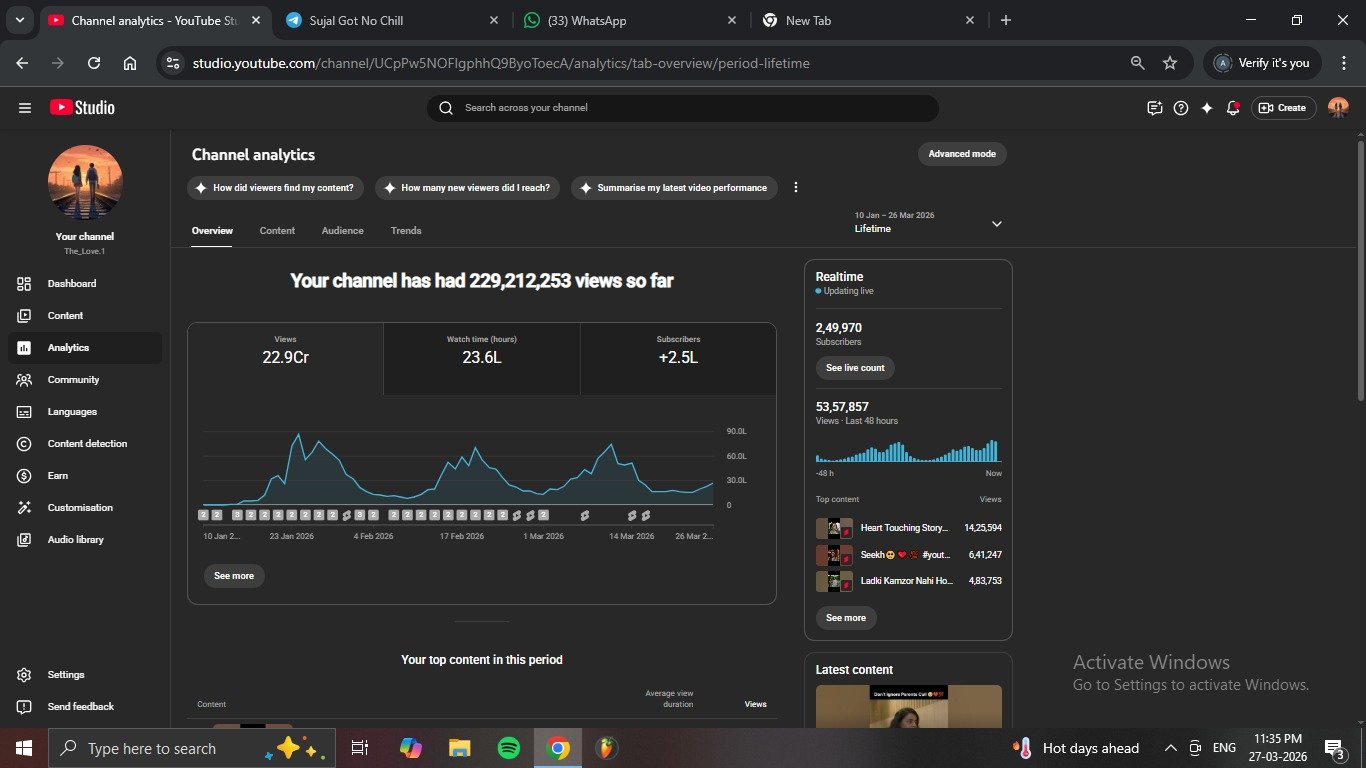Go to Earn in the sidebar
This screenshot has height=768, width=1366.
(58, 476)
